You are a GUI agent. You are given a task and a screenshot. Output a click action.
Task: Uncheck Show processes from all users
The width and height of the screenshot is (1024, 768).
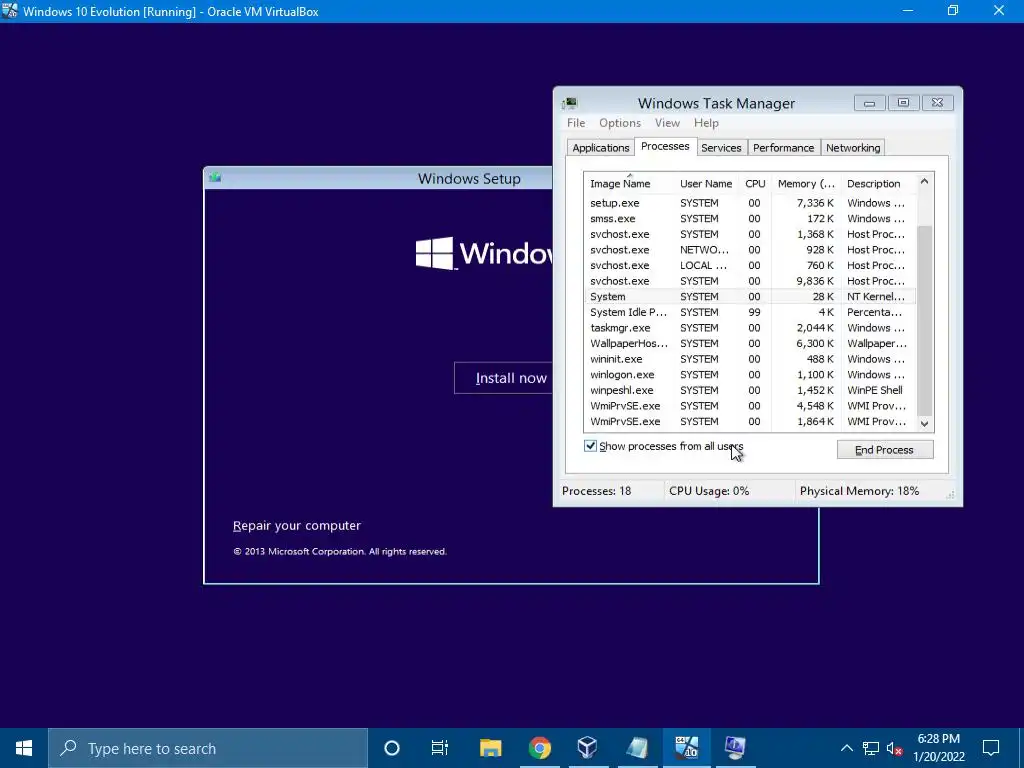[590, 446]
